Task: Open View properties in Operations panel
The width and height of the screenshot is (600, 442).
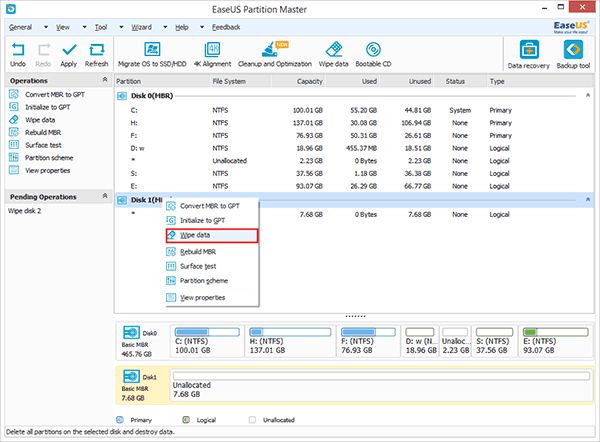Action: coord(39,170)
